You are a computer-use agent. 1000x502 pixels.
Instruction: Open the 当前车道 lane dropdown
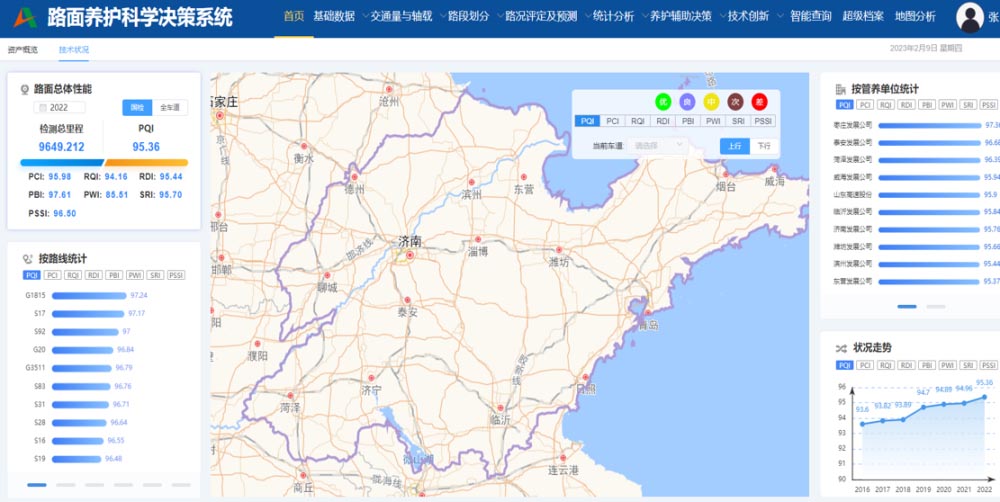click(657, 146)
